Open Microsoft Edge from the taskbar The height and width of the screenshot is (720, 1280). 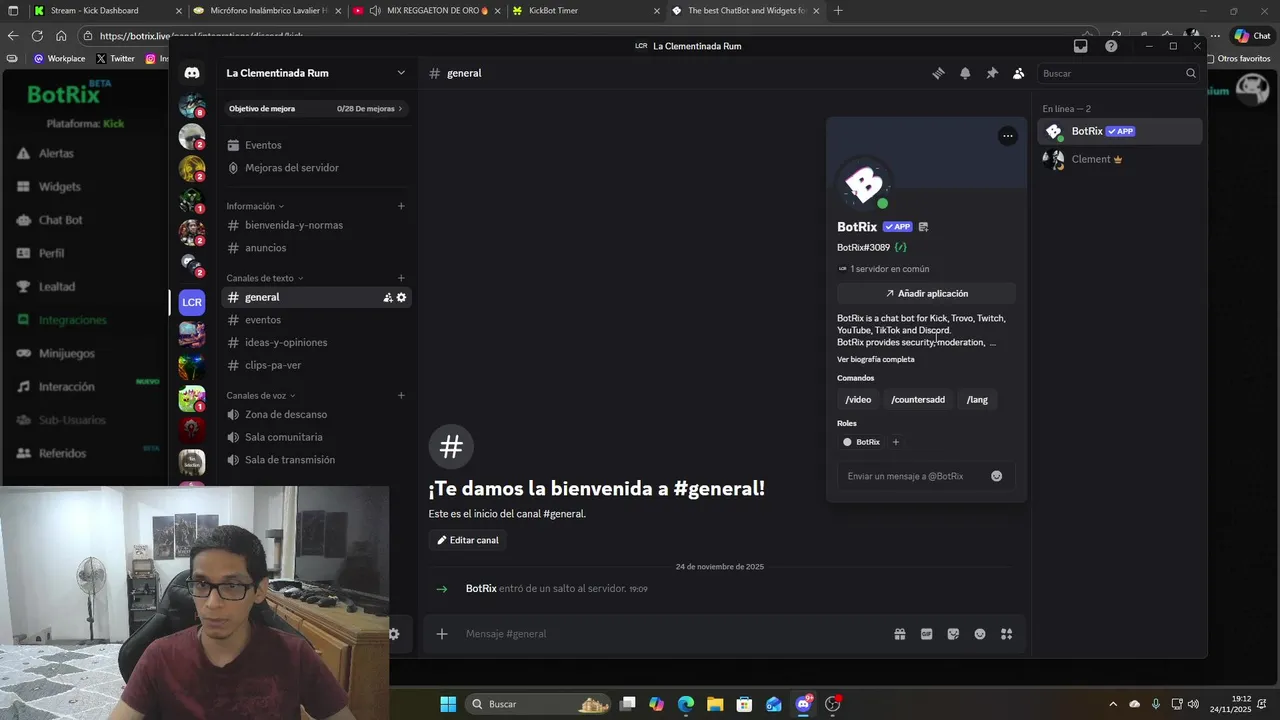click(x=685, y=704)
